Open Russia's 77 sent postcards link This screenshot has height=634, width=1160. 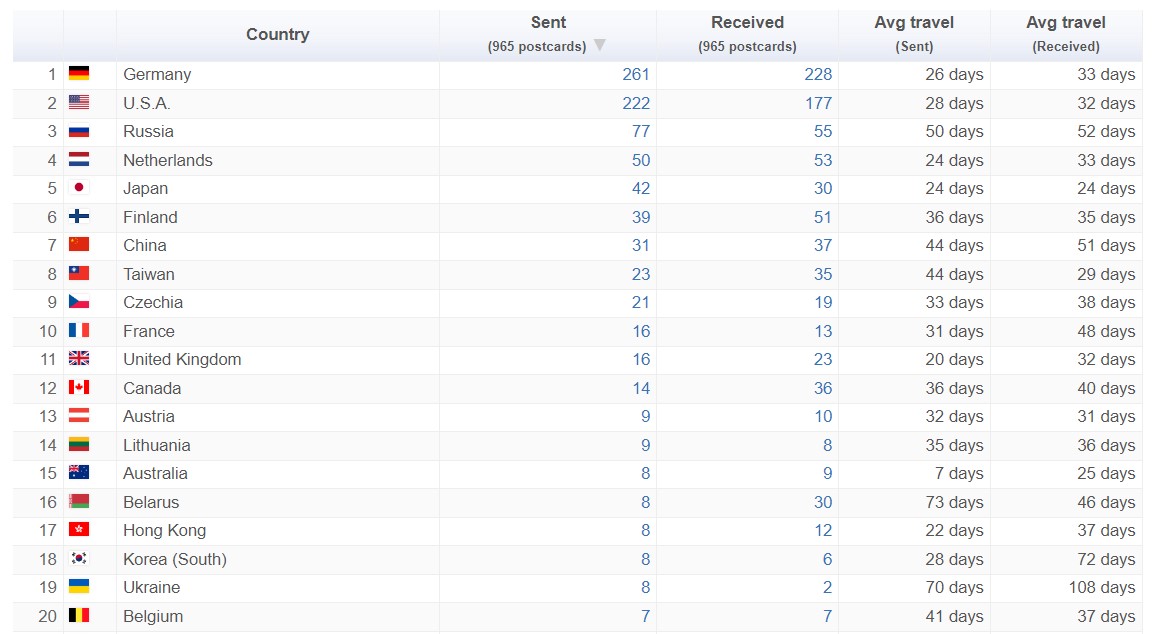[640, 132]
